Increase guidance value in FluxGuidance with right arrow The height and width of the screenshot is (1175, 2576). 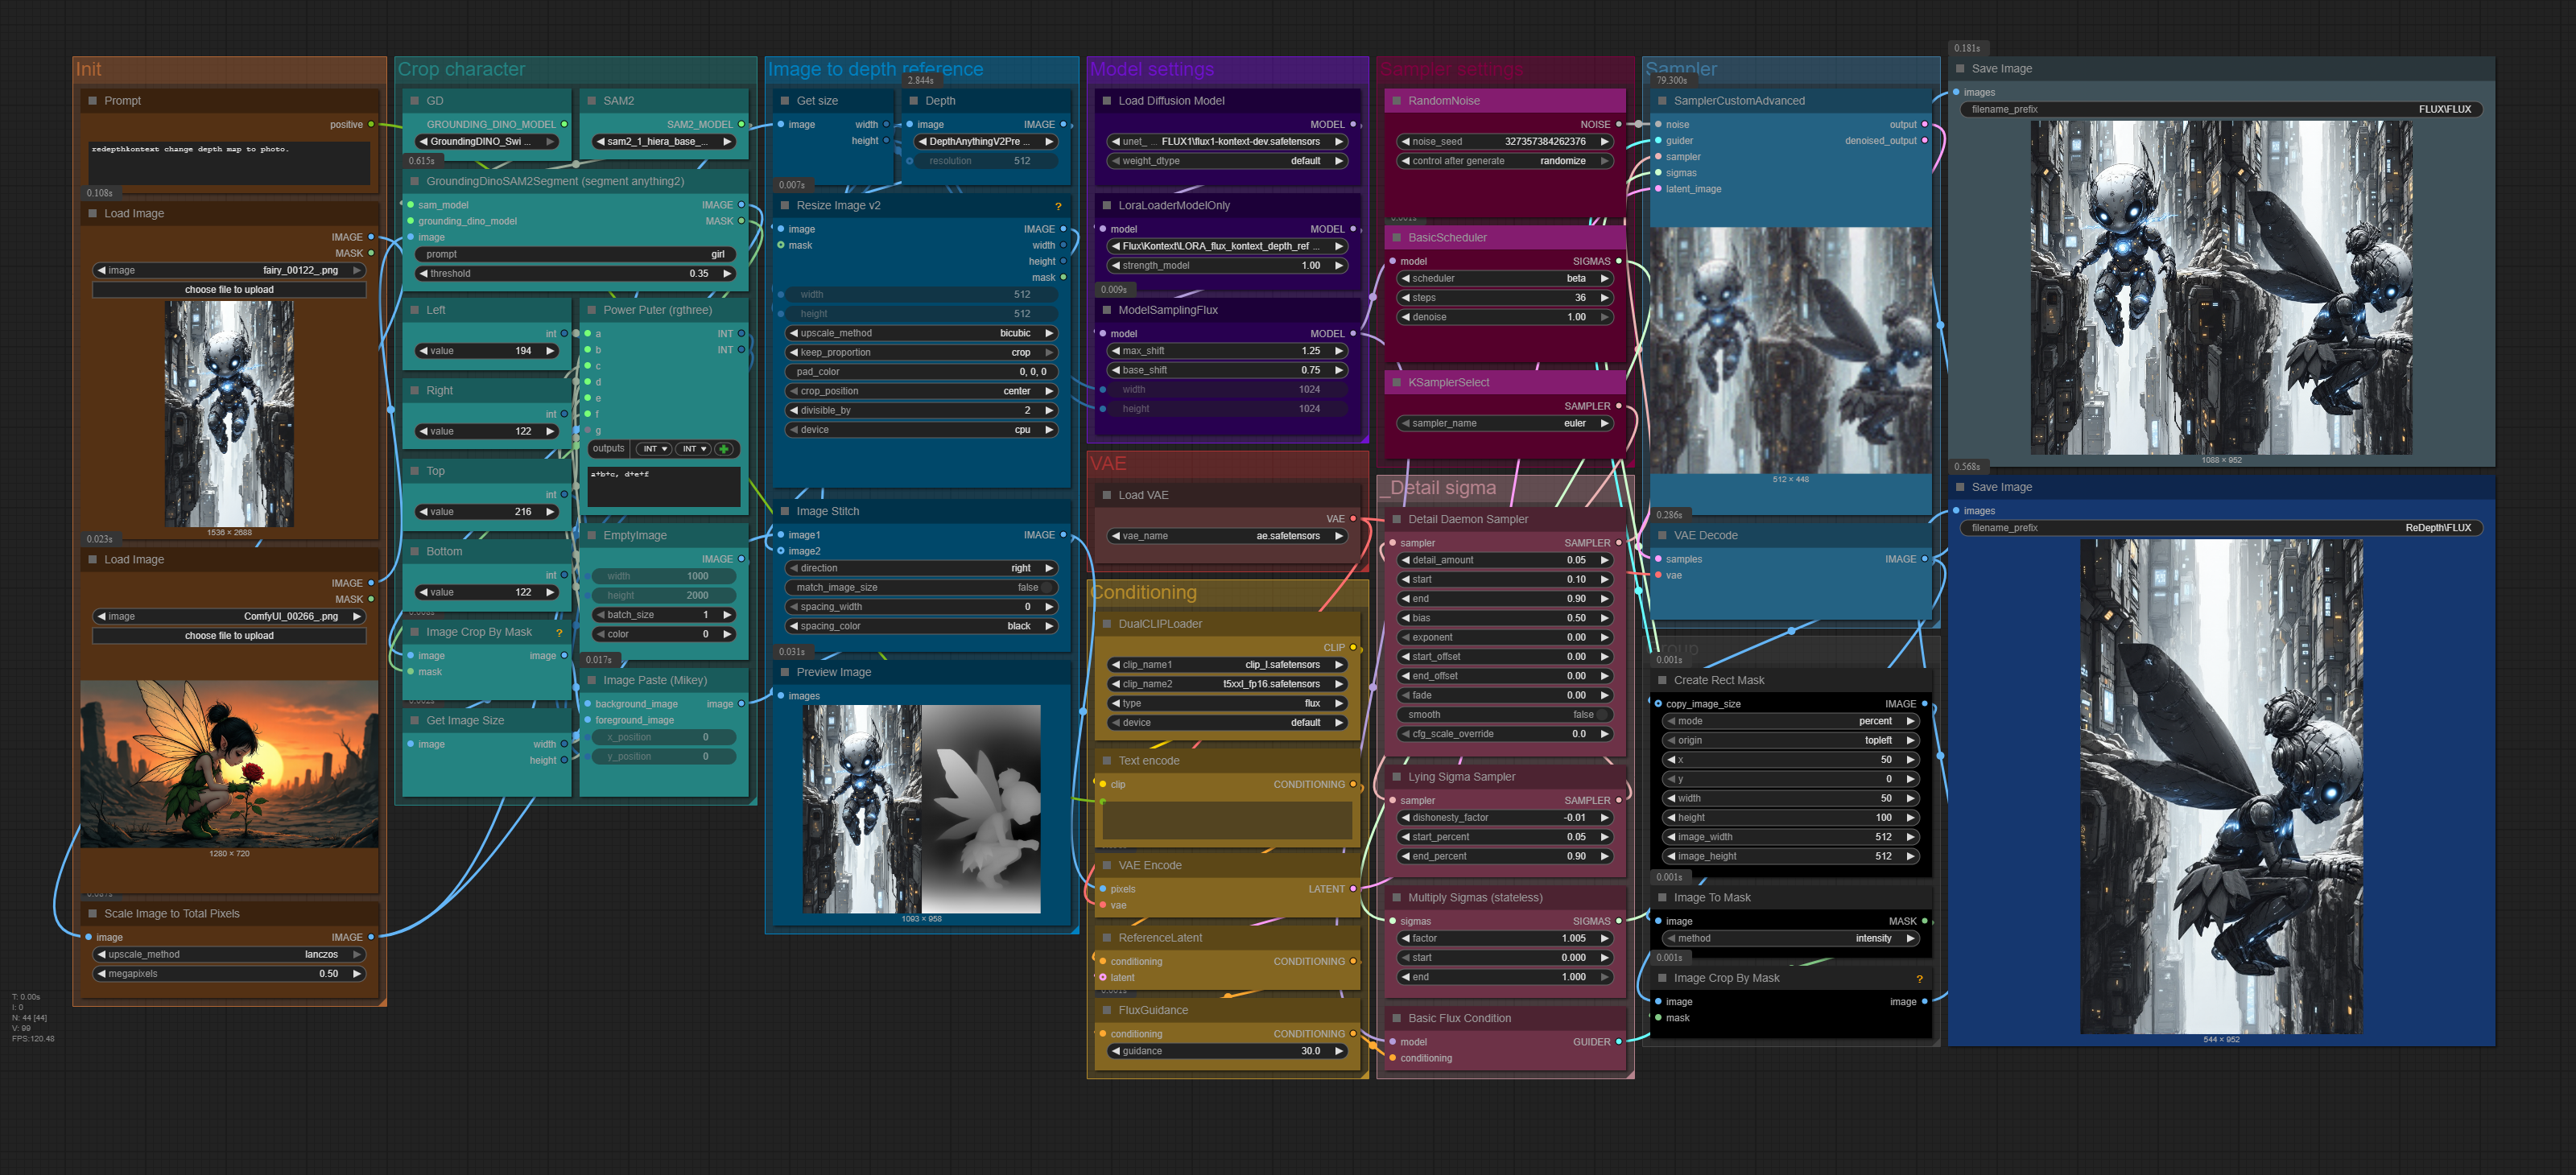[x=1339, y=1051]
